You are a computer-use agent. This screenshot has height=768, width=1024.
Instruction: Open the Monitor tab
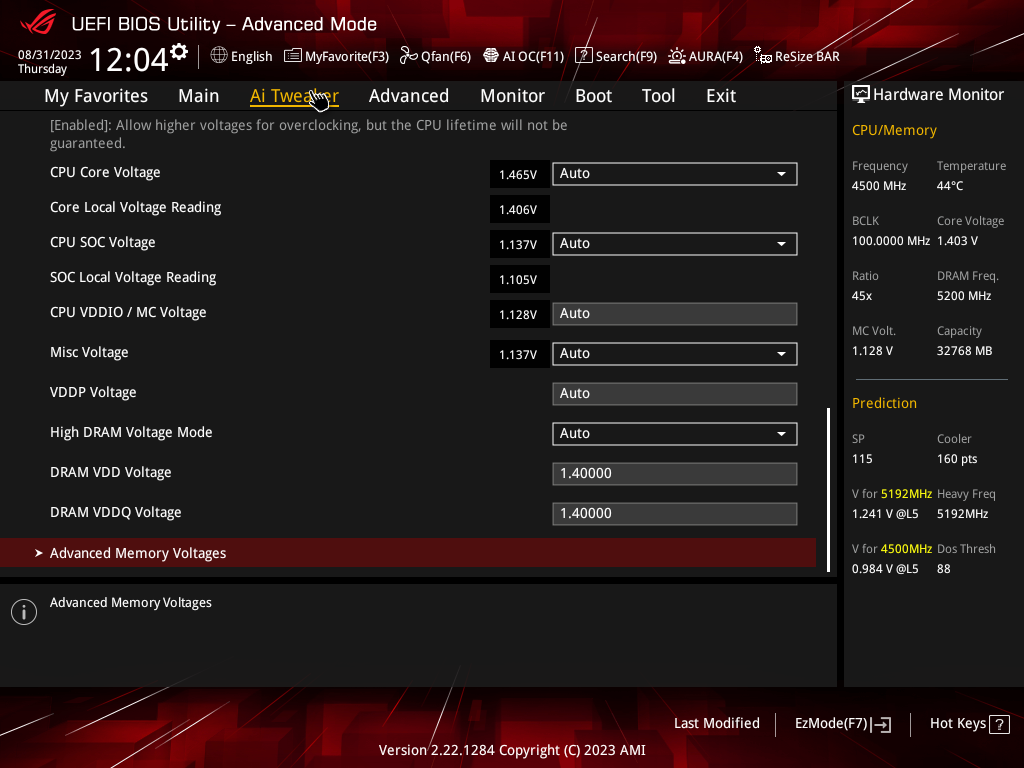(513, 95)
